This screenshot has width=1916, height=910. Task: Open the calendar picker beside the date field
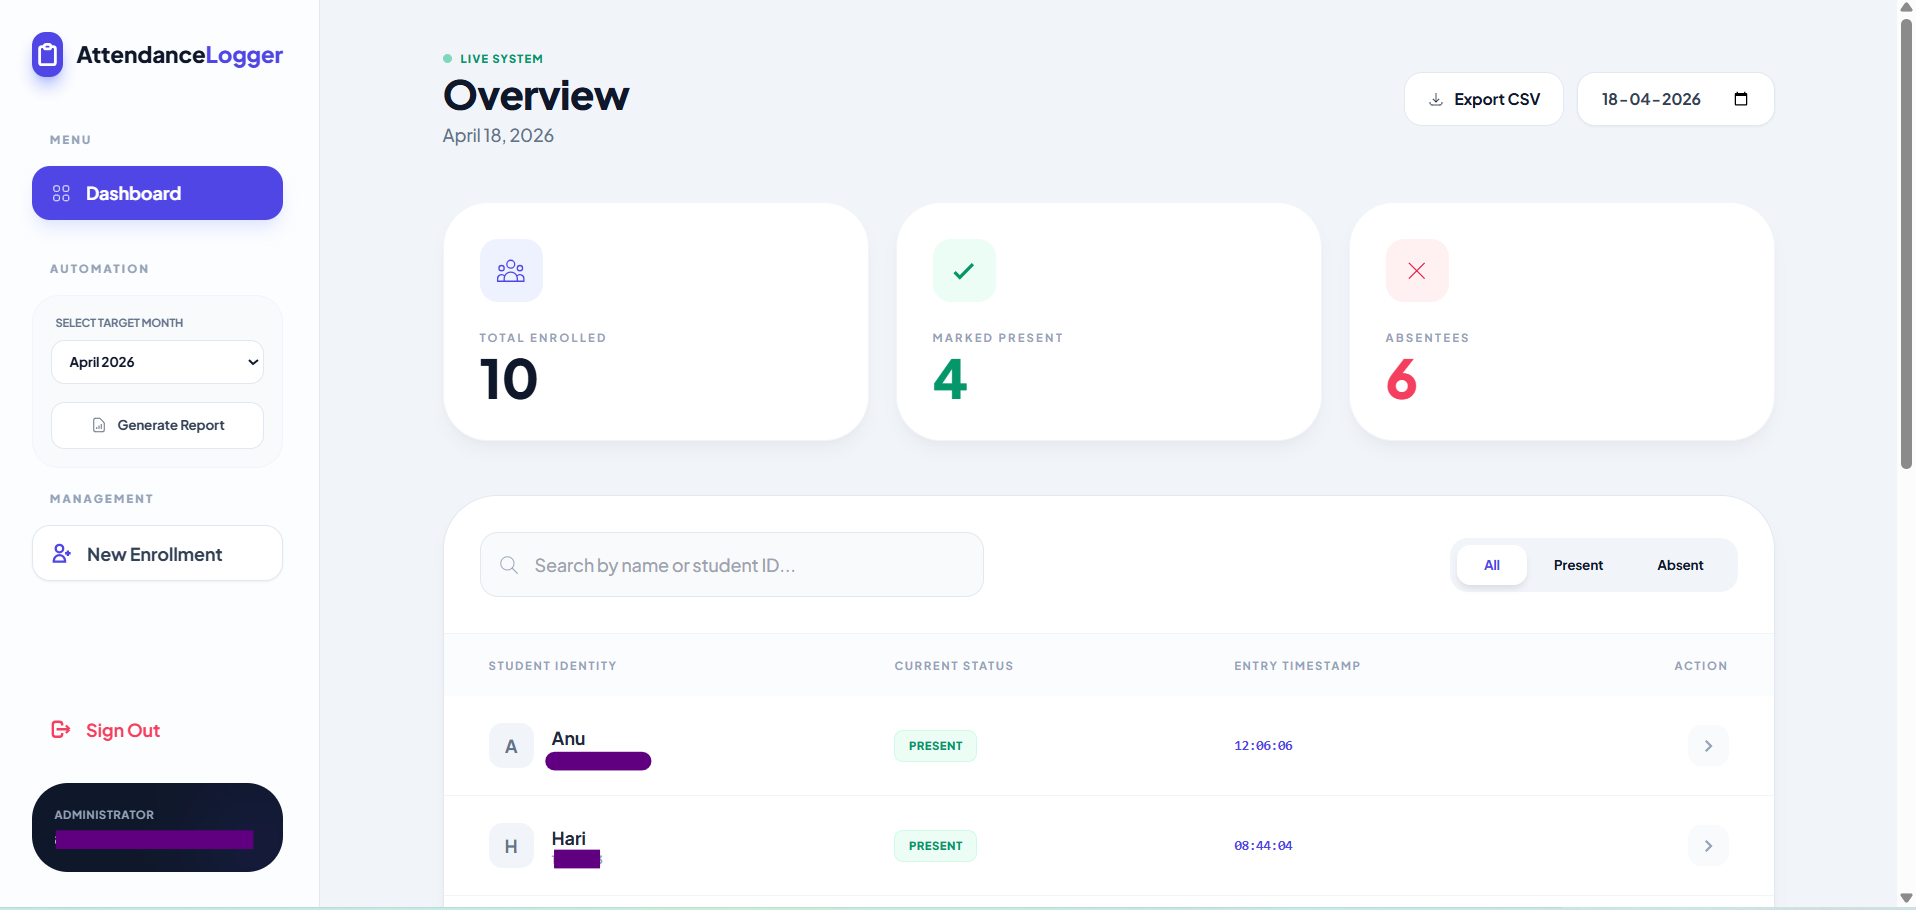(1741, 98)
